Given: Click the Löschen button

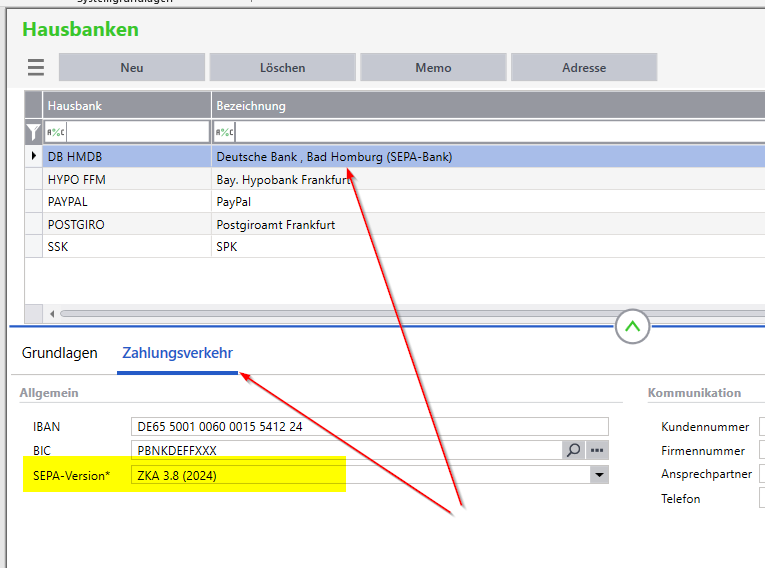Looking at the screenshot, I should tap(282, 67).
